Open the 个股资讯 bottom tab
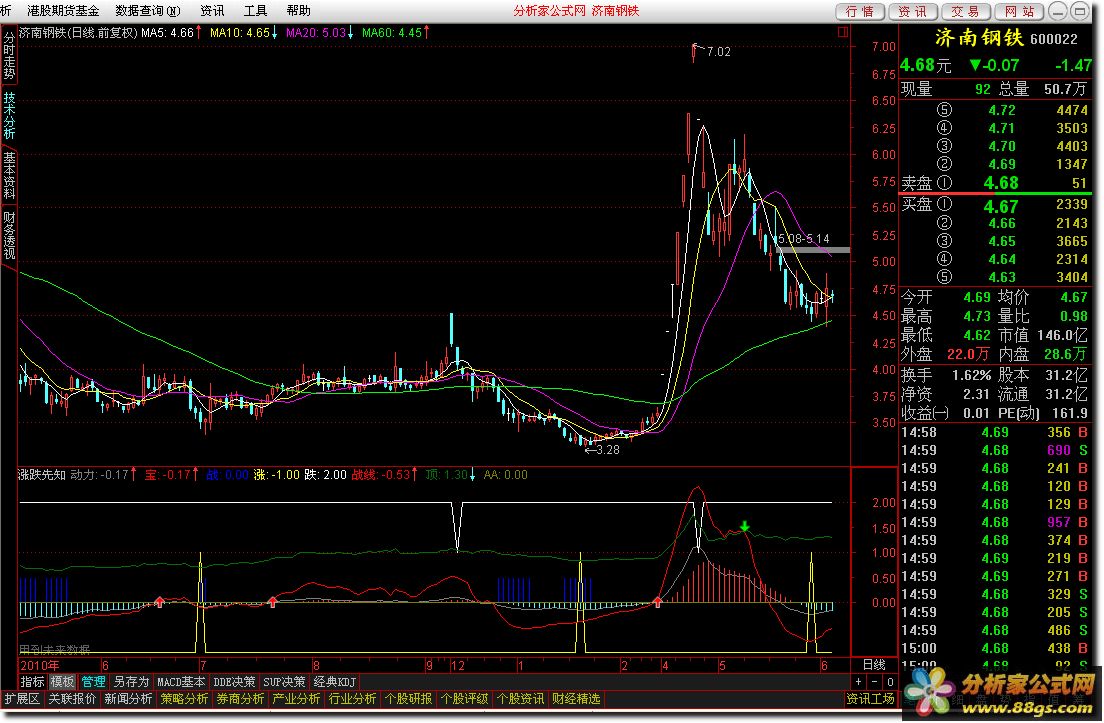Screen dimensions: 1104x723 [x=520, y=698]
